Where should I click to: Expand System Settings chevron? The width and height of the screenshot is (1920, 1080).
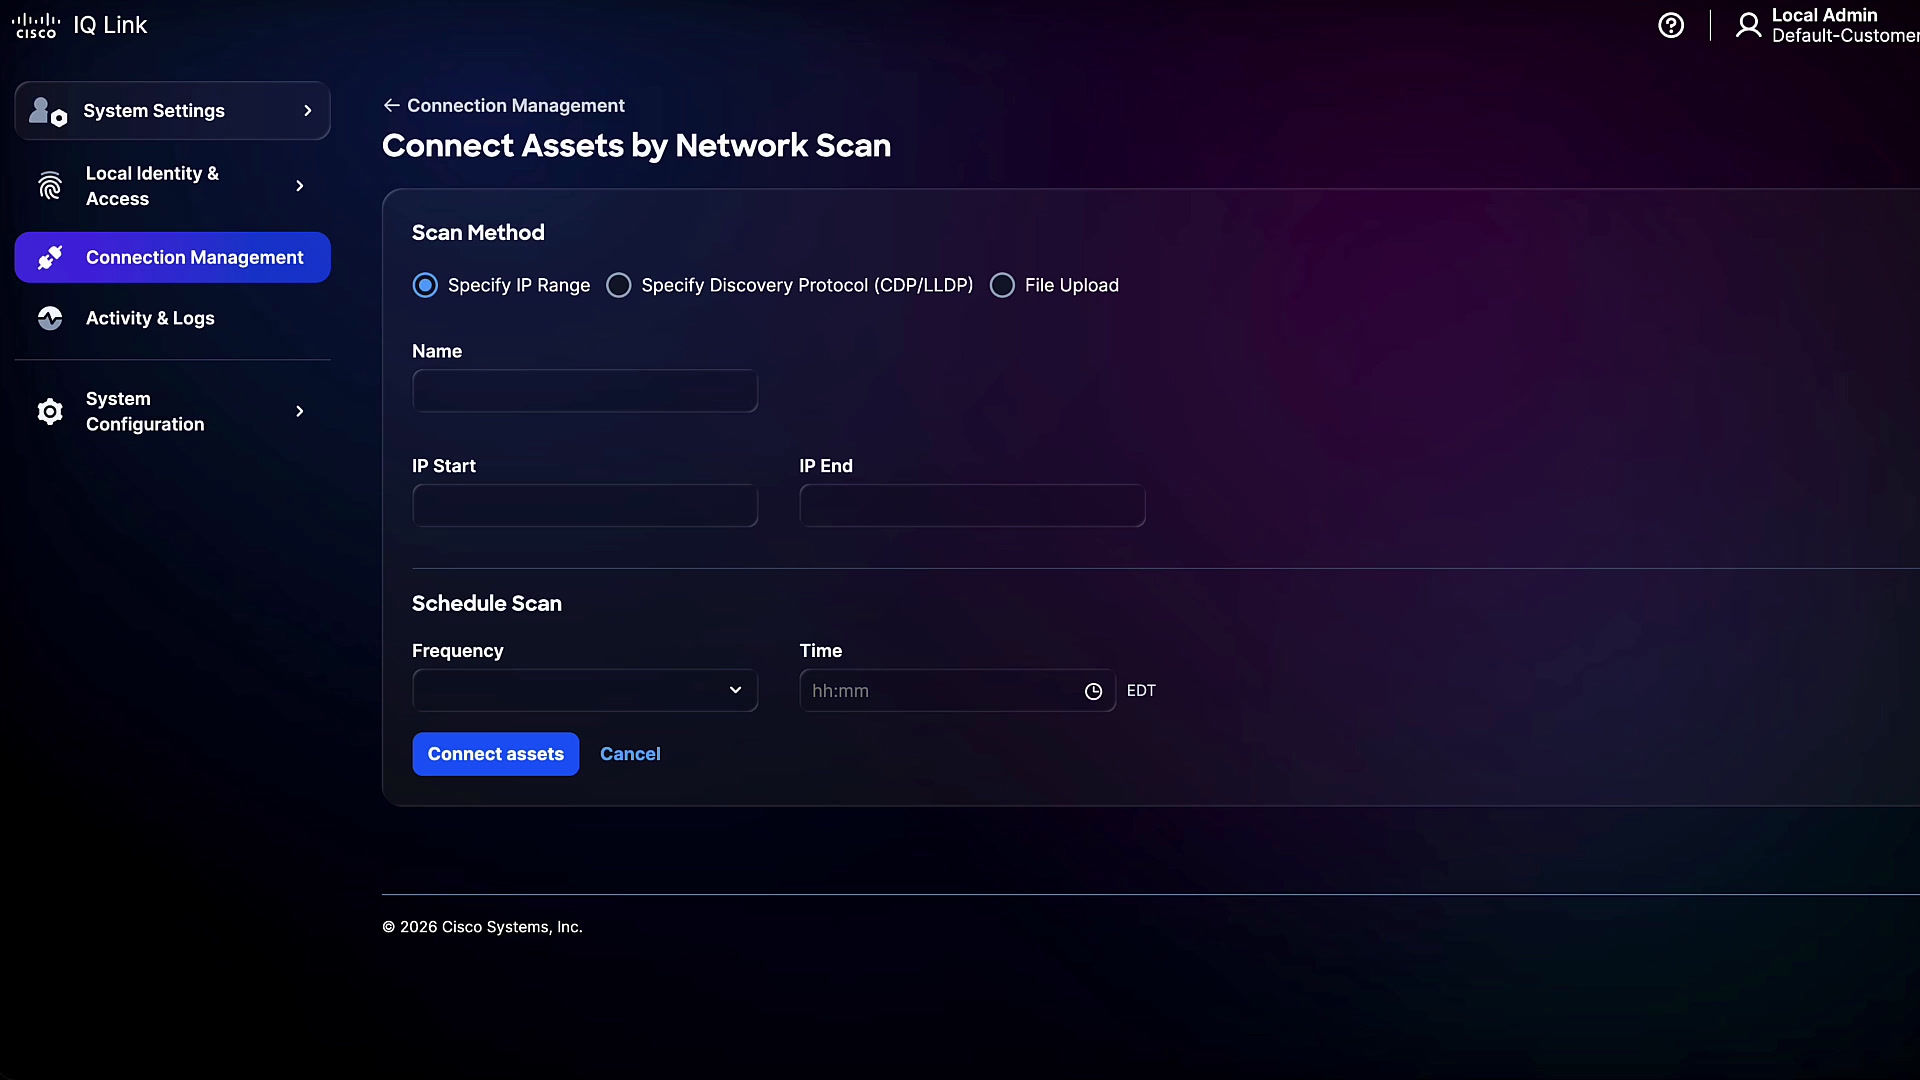(308, 111)
